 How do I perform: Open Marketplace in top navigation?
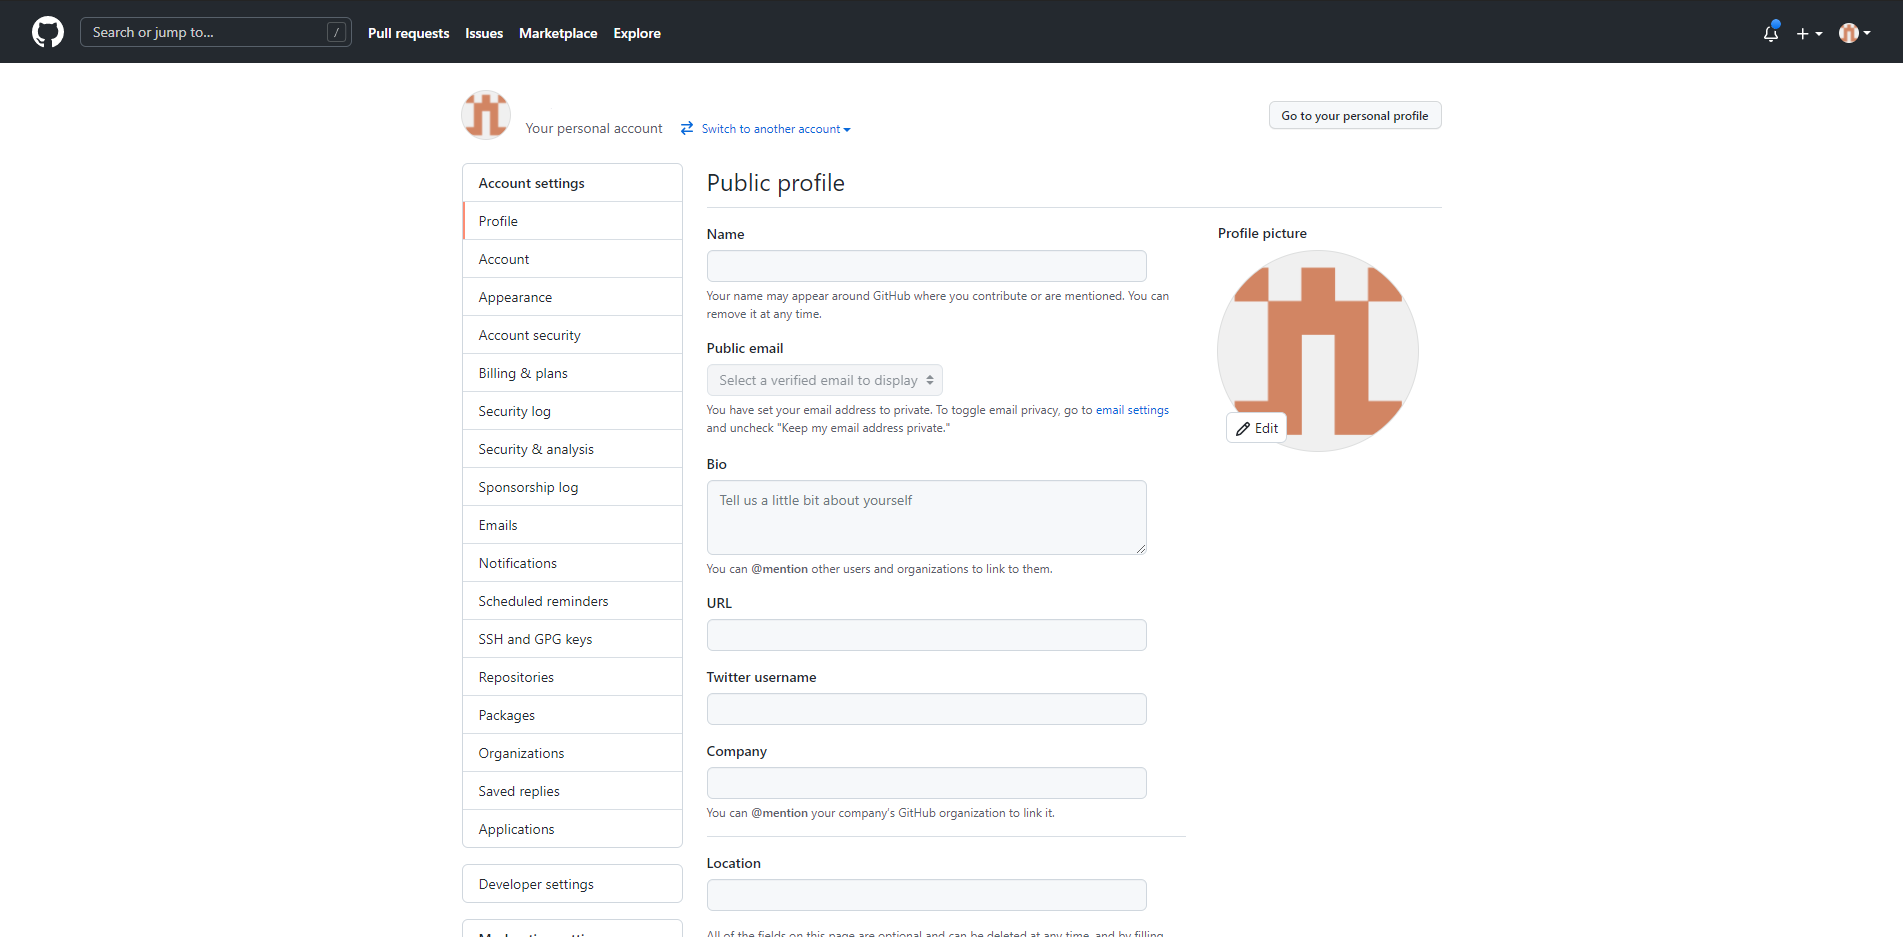[558, 33]
